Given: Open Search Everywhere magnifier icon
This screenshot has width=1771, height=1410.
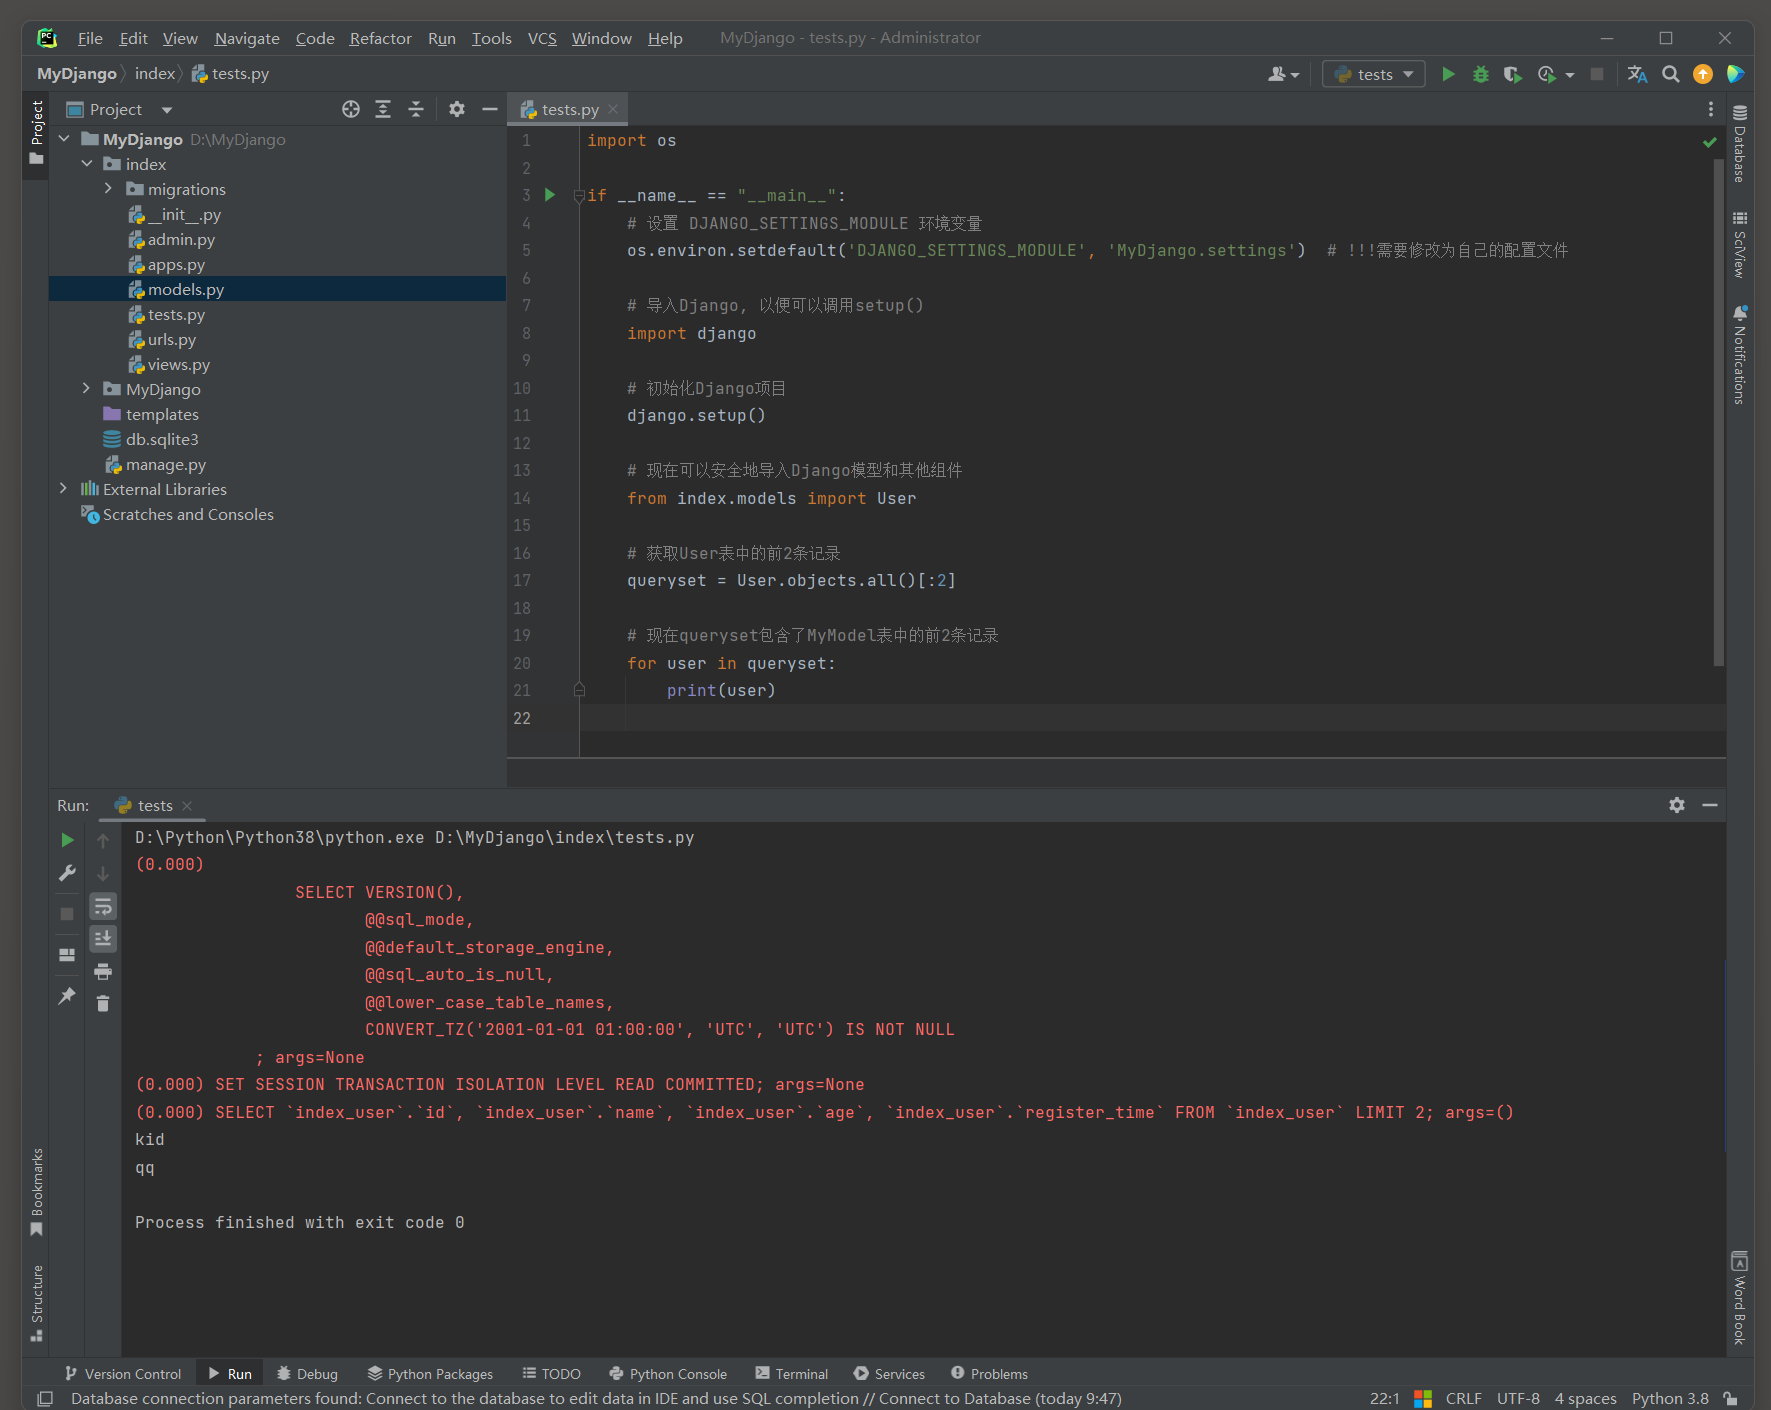Looking at the screenshot, I should pos(1670,74).
